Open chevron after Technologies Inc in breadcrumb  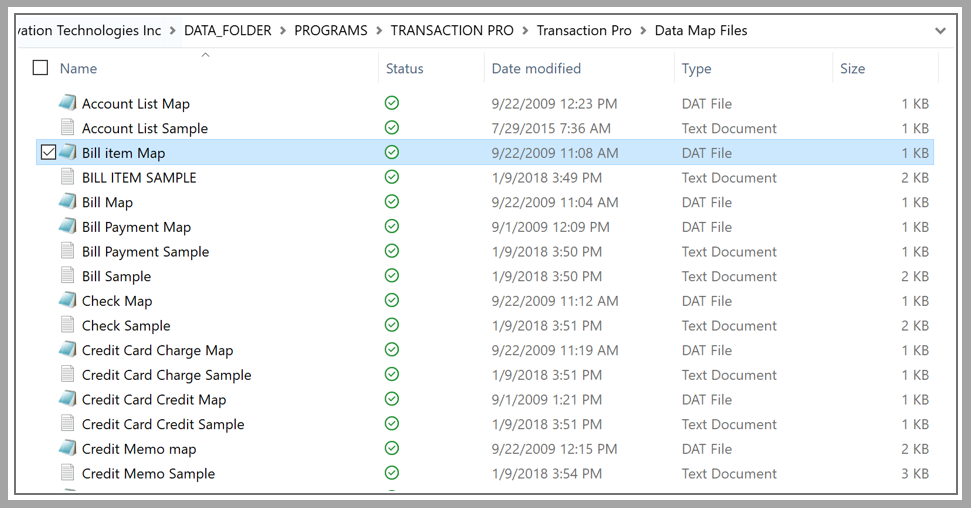pyautogui.click(x=172, y=30)
